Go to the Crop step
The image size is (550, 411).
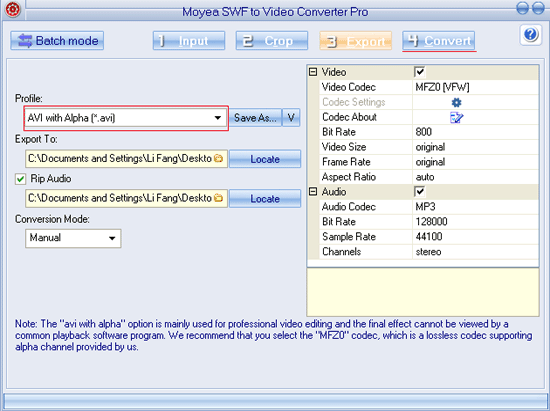[272, 41]
